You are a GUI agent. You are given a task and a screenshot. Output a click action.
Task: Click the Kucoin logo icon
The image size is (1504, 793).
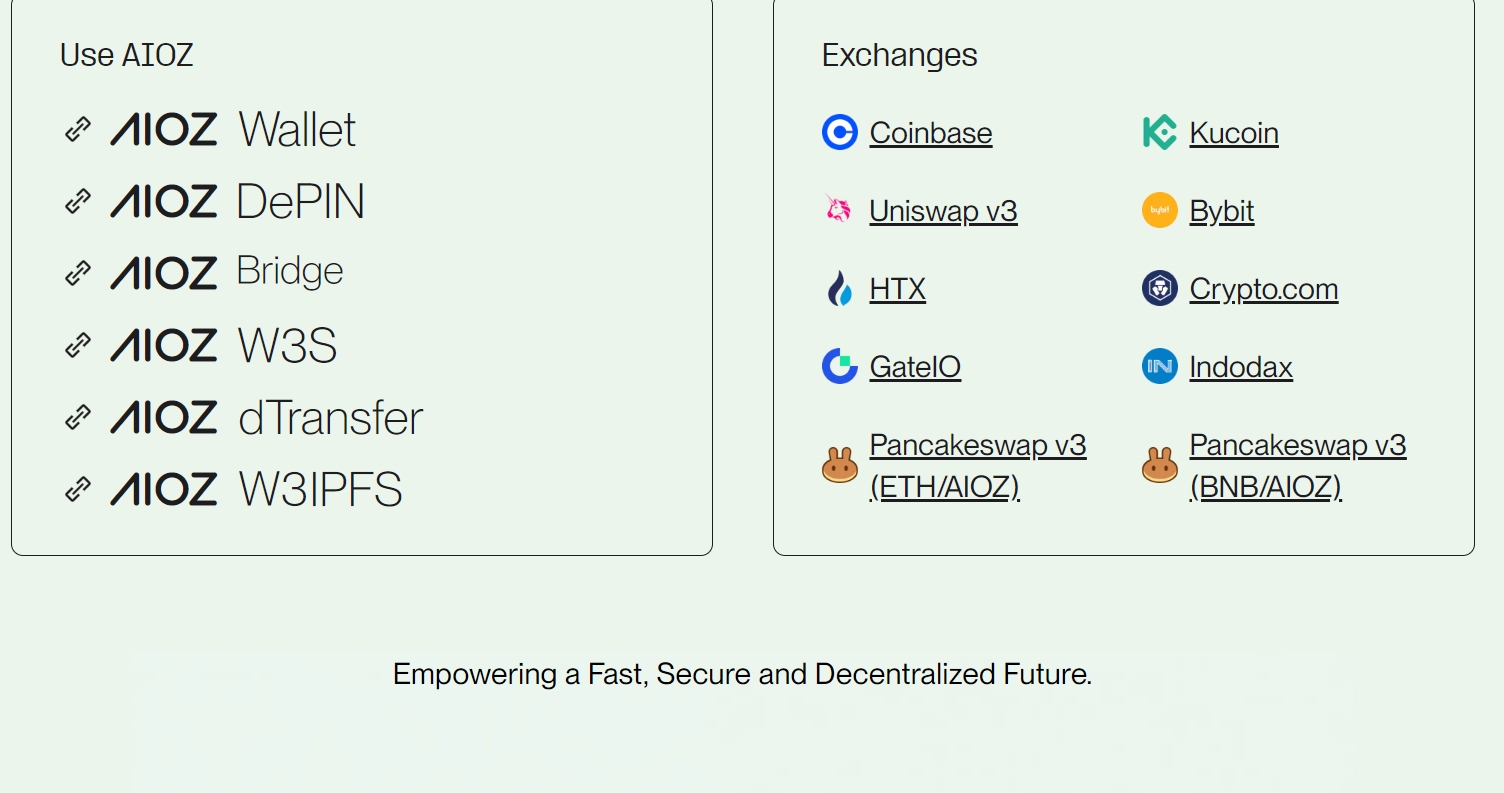coord(1160,132)
